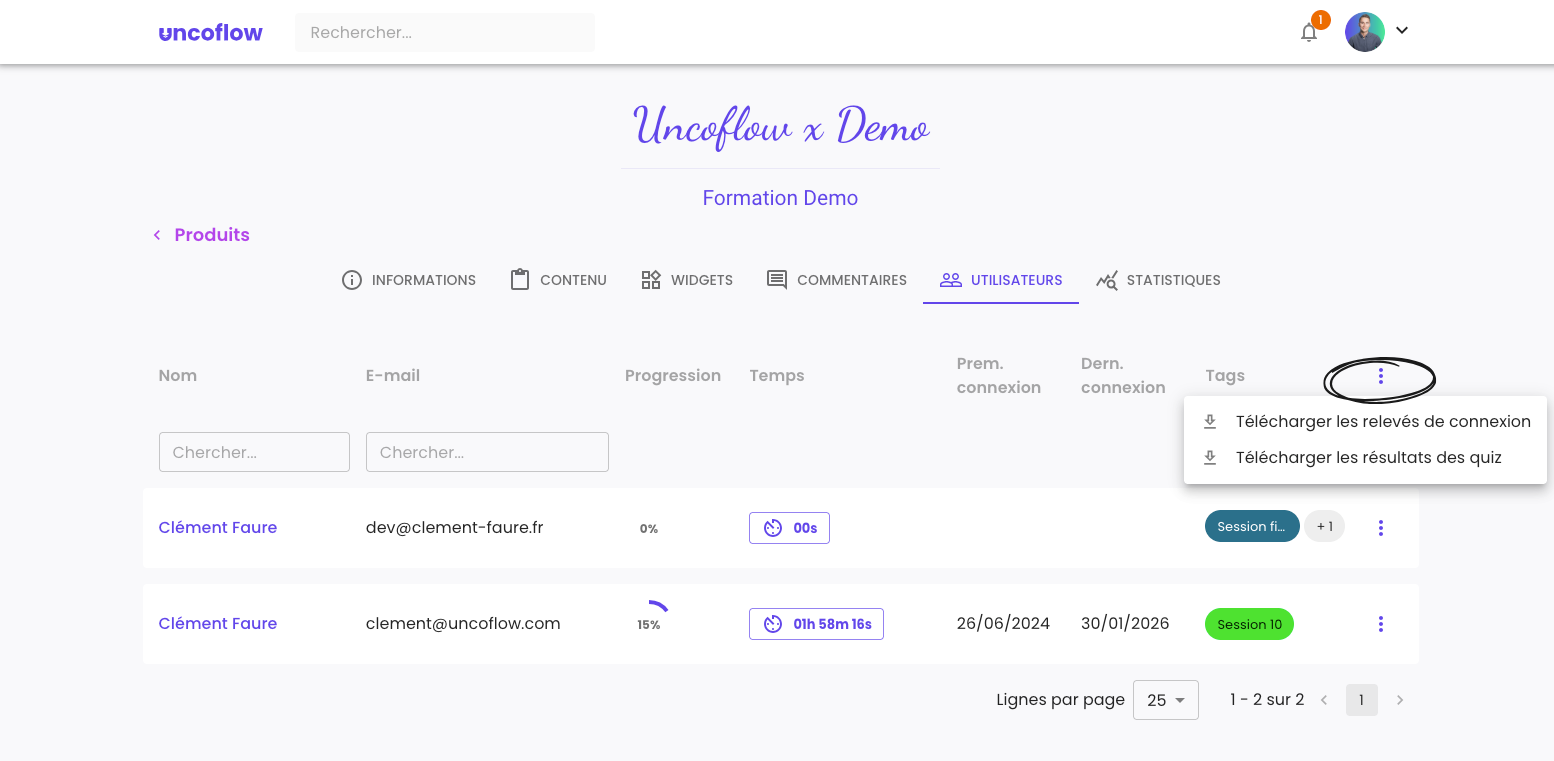1554x761 pixels.
Task: Go back to Produits
Action: click(212, 235)
